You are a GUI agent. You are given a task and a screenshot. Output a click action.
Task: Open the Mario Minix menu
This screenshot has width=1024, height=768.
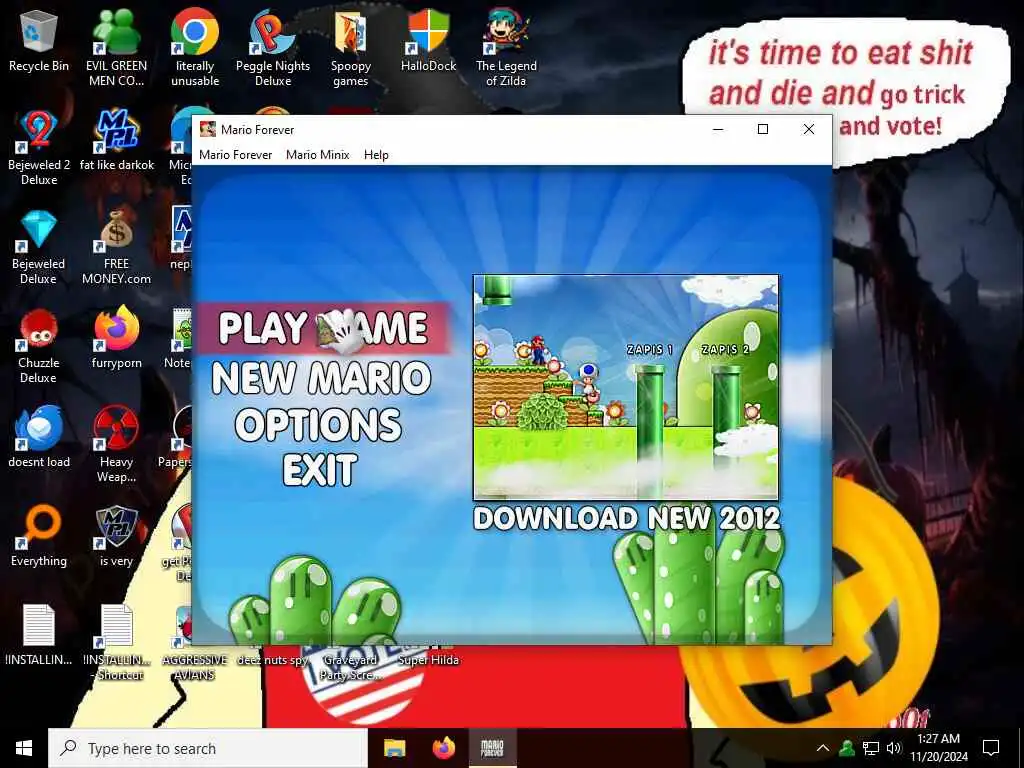pos(318,155)
